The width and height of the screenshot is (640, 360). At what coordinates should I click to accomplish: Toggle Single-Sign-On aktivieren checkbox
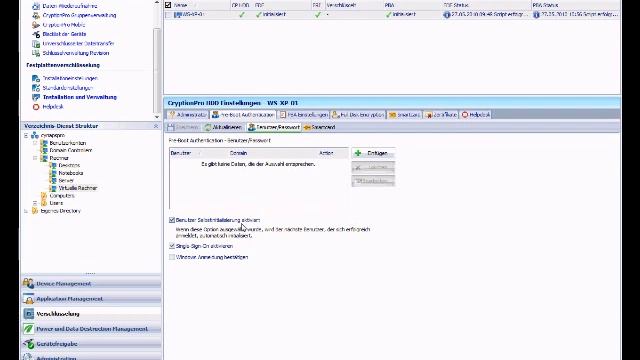click(172, 246)
